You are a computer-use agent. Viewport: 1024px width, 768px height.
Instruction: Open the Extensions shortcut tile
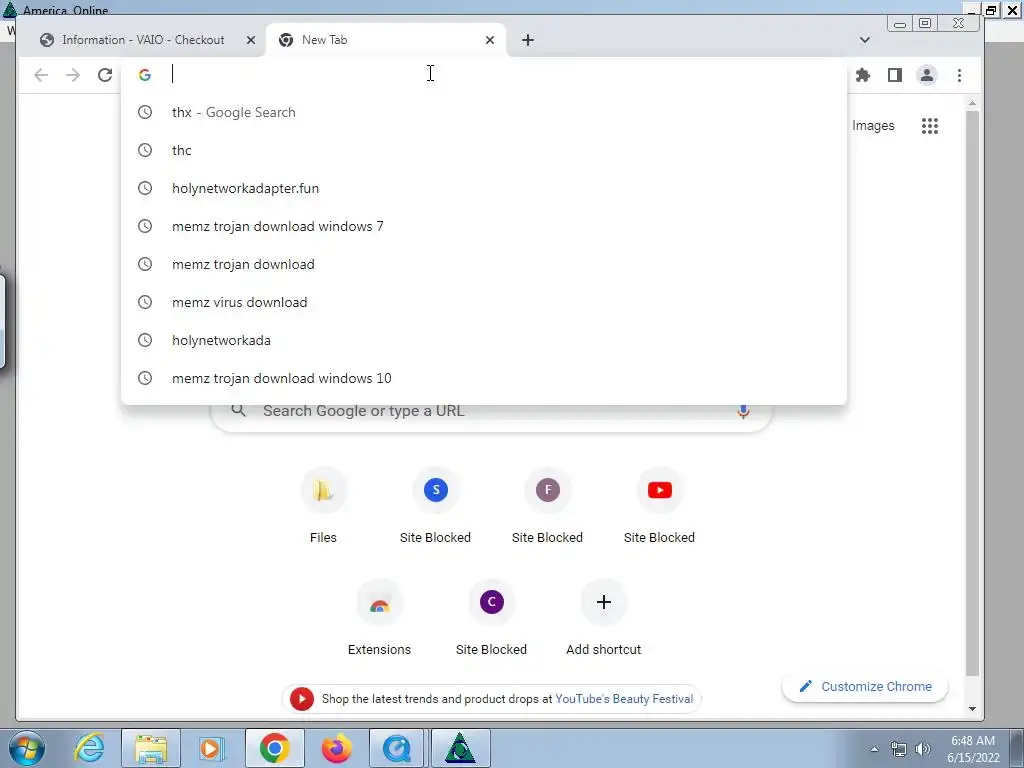coord(379,602)
